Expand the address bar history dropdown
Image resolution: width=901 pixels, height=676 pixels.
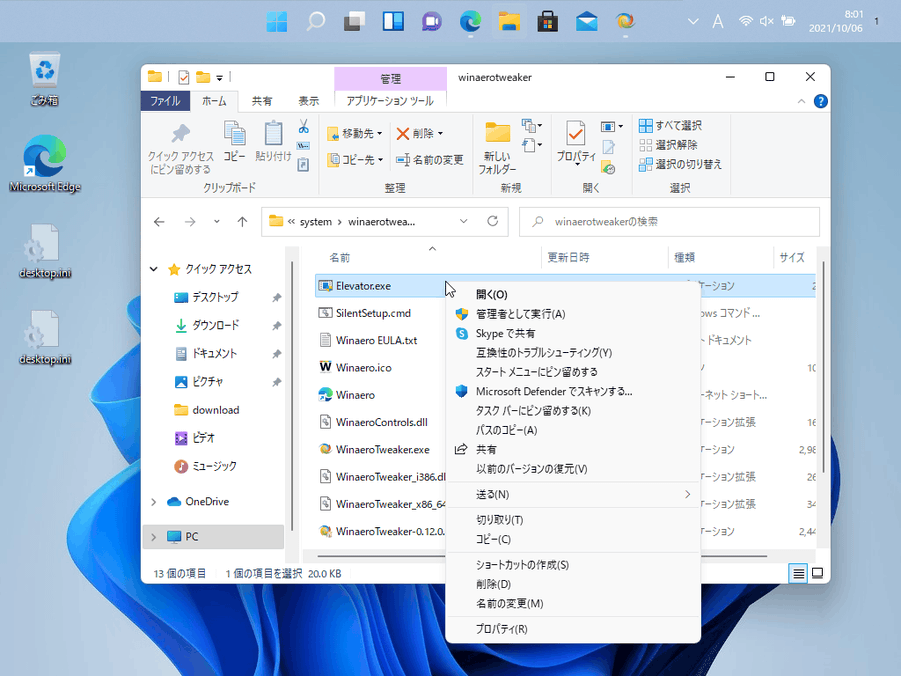point(464,221)
